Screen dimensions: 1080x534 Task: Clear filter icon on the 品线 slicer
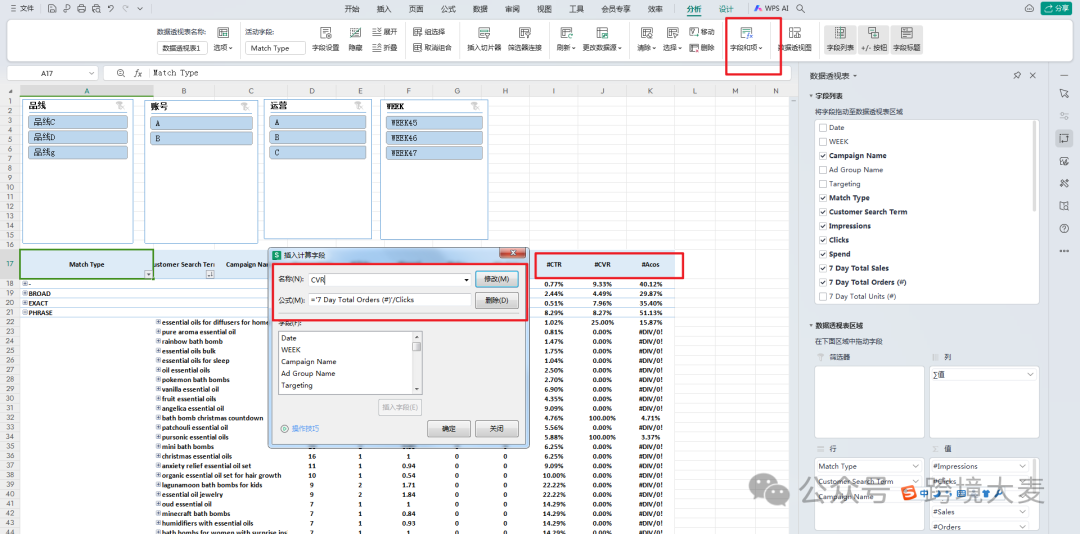(121, 106)
